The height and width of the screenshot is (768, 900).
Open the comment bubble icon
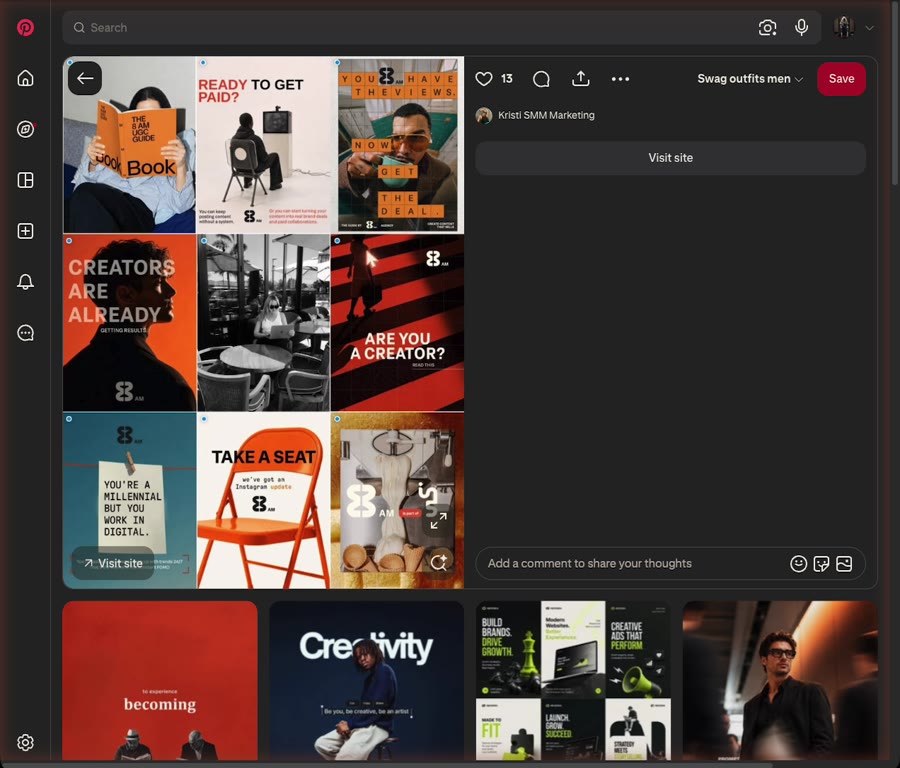pos(541,79)
